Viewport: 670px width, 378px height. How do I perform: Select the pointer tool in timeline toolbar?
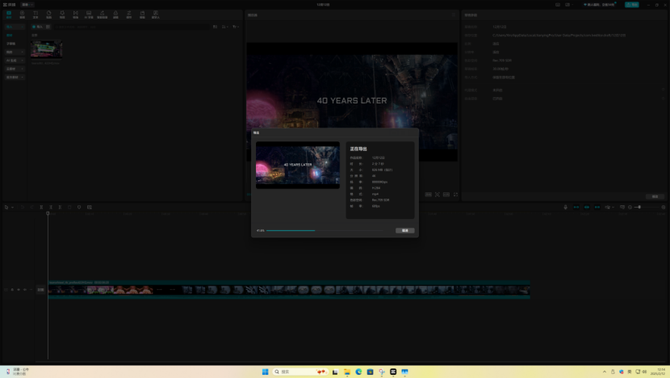pos(6,207)
